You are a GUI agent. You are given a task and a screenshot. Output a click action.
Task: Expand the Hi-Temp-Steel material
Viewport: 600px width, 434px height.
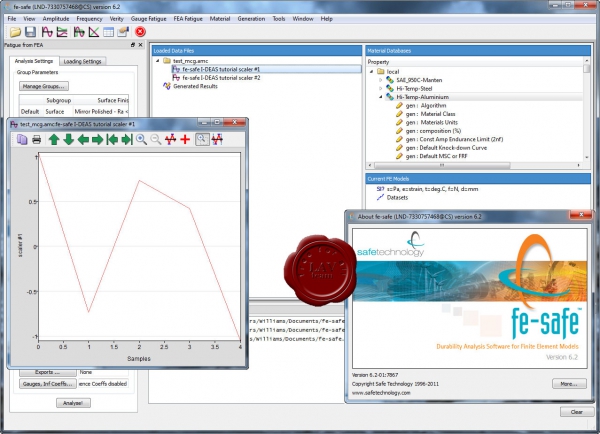(380, 88)
